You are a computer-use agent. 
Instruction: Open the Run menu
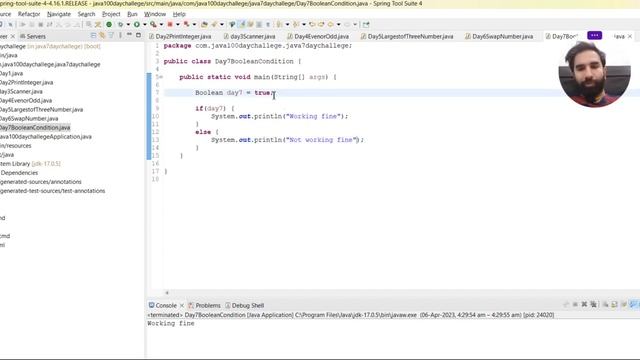click(132, 14)
